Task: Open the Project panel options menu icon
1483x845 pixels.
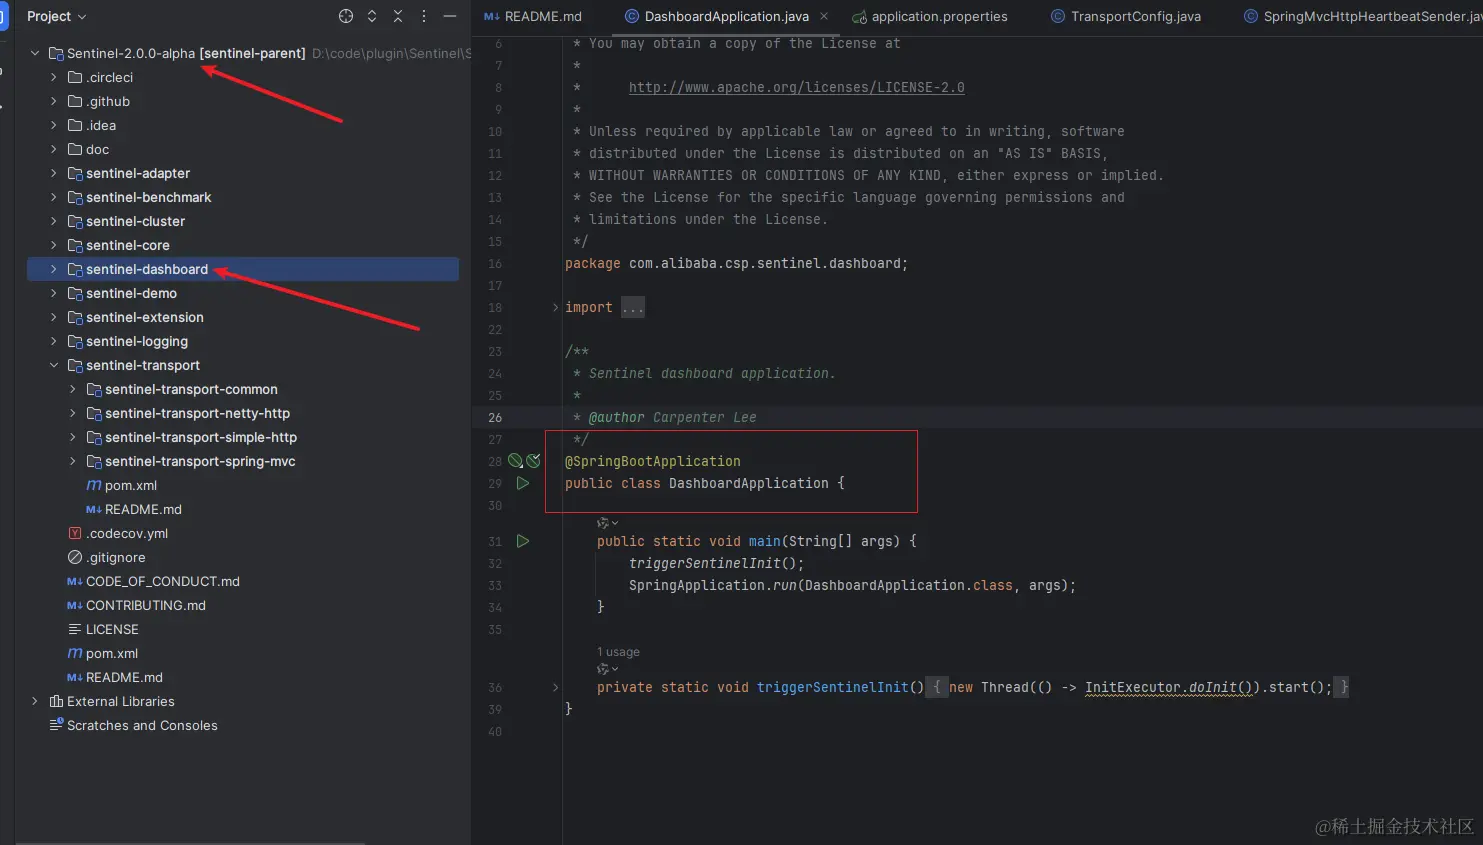Action: [424, 16]
